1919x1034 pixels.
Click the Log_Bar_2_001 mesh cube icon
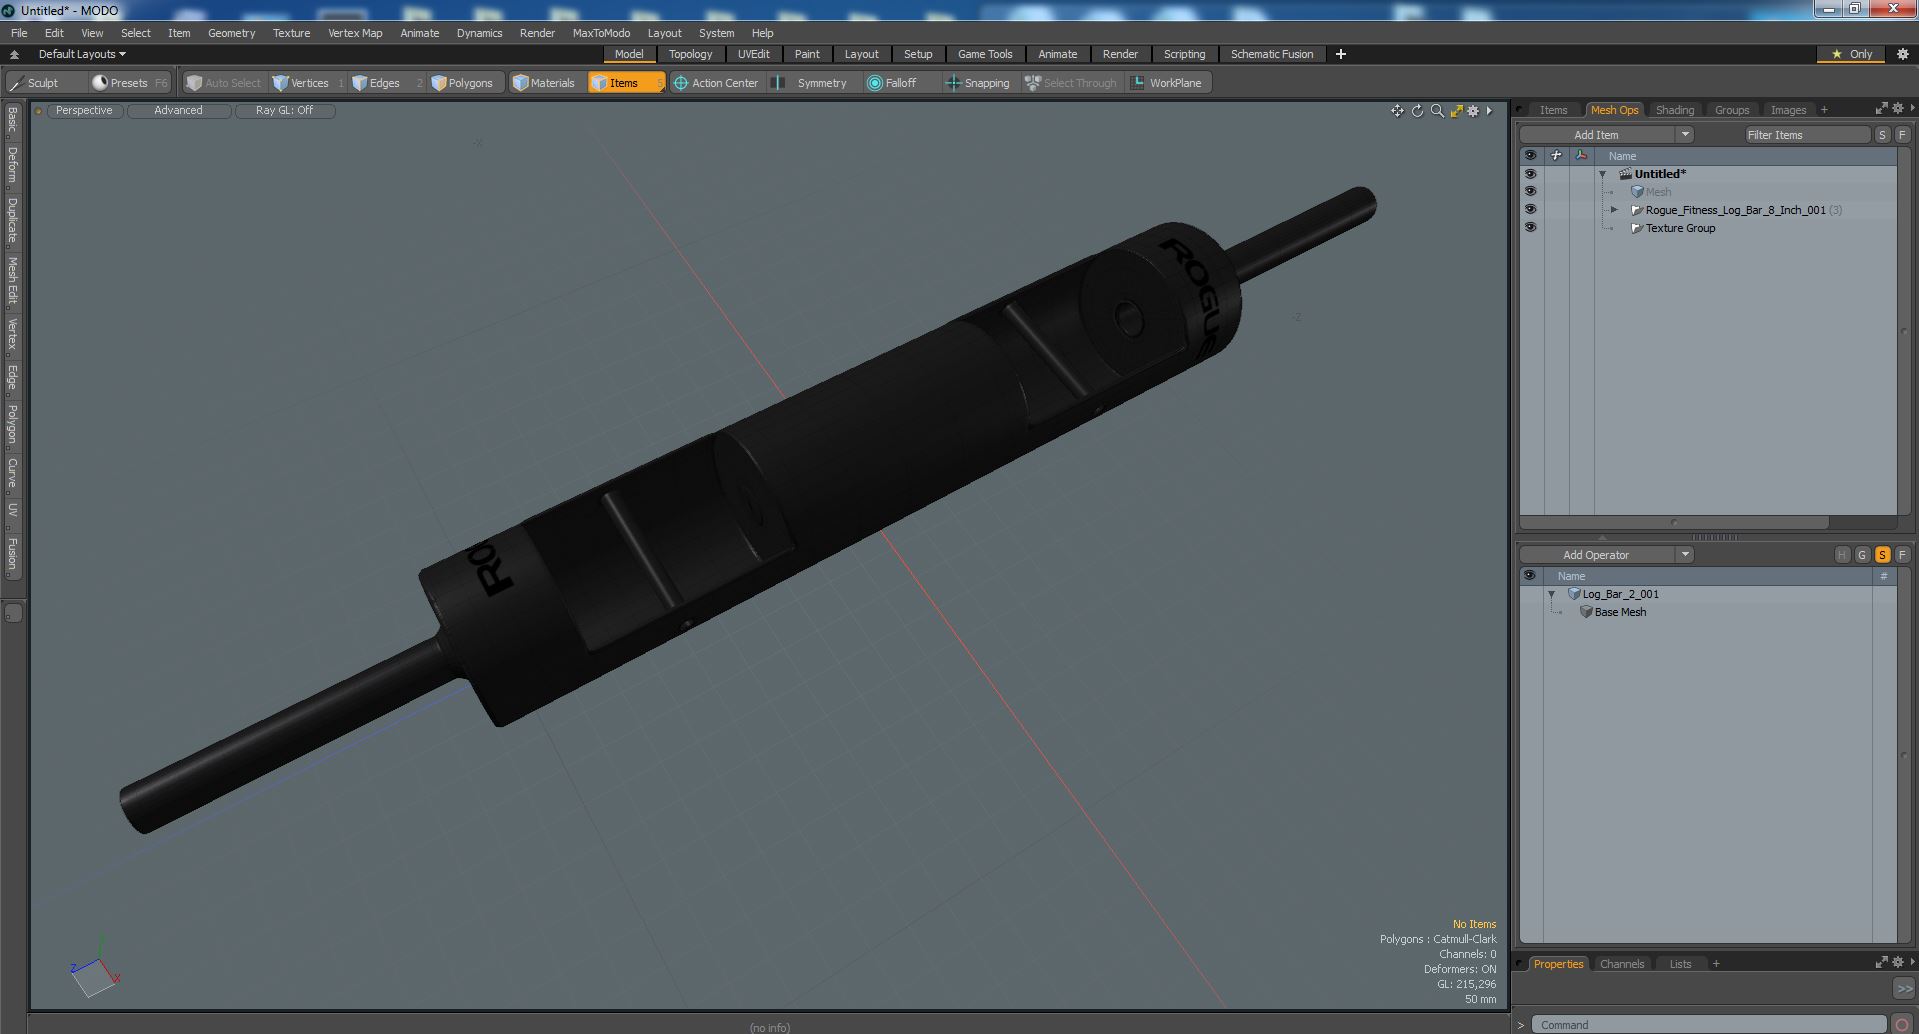pyautogui.click(x=1574, y=594)
